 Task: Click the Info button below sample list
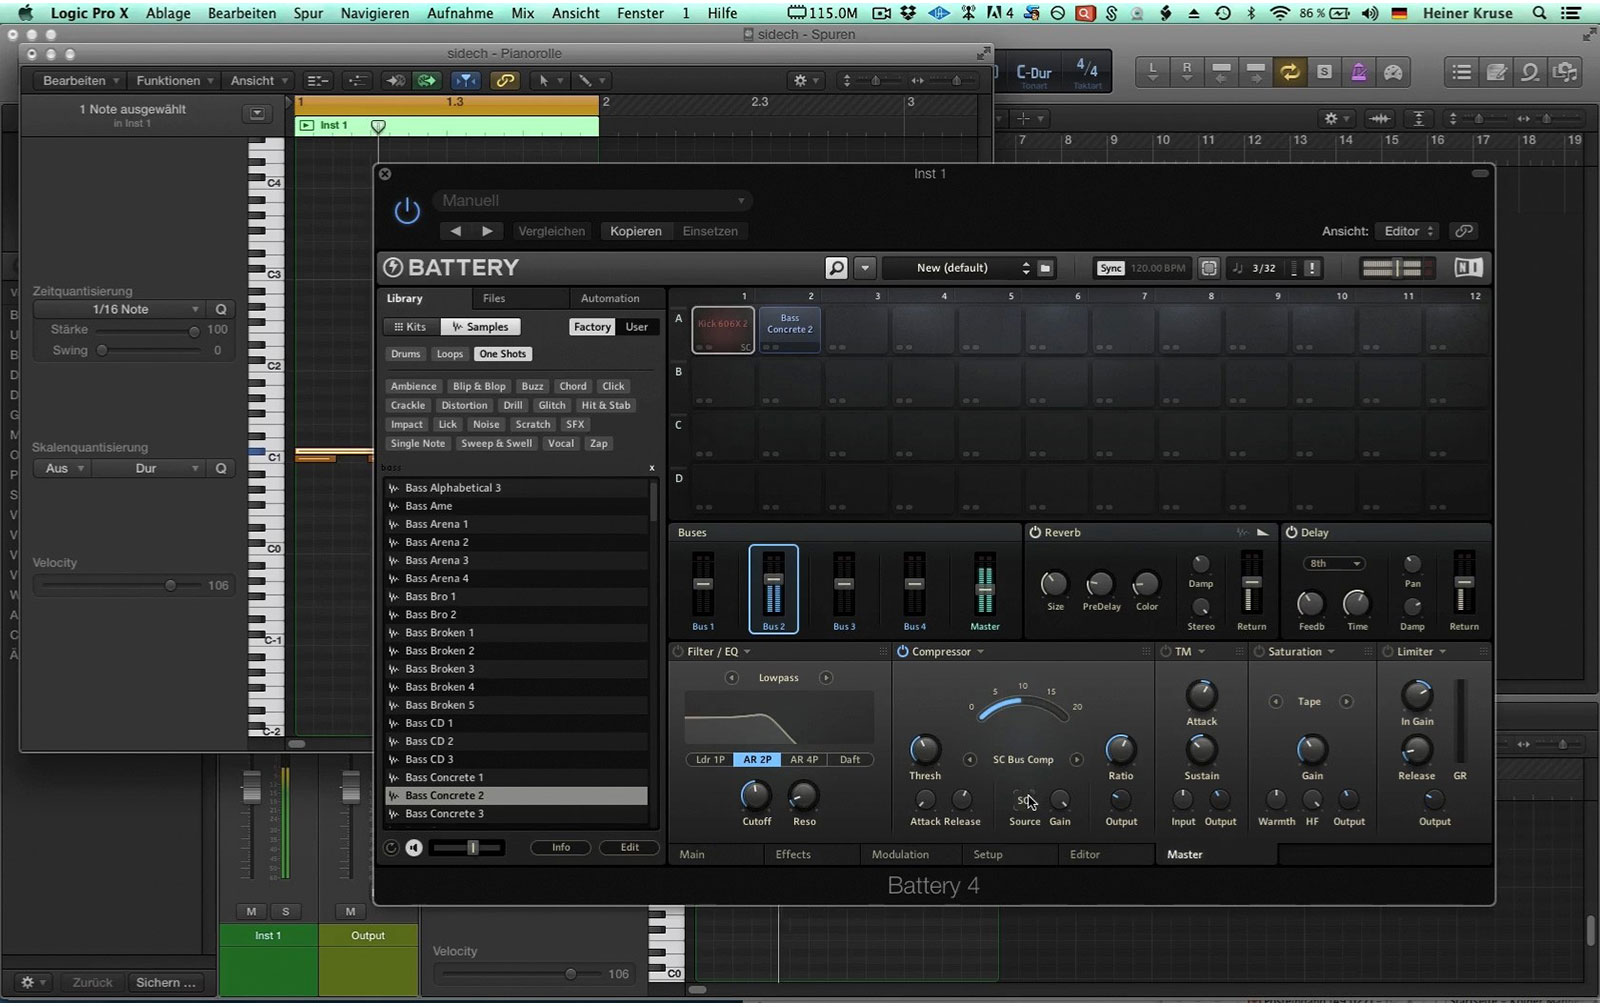pyautogui.click(x=561, y=848)
